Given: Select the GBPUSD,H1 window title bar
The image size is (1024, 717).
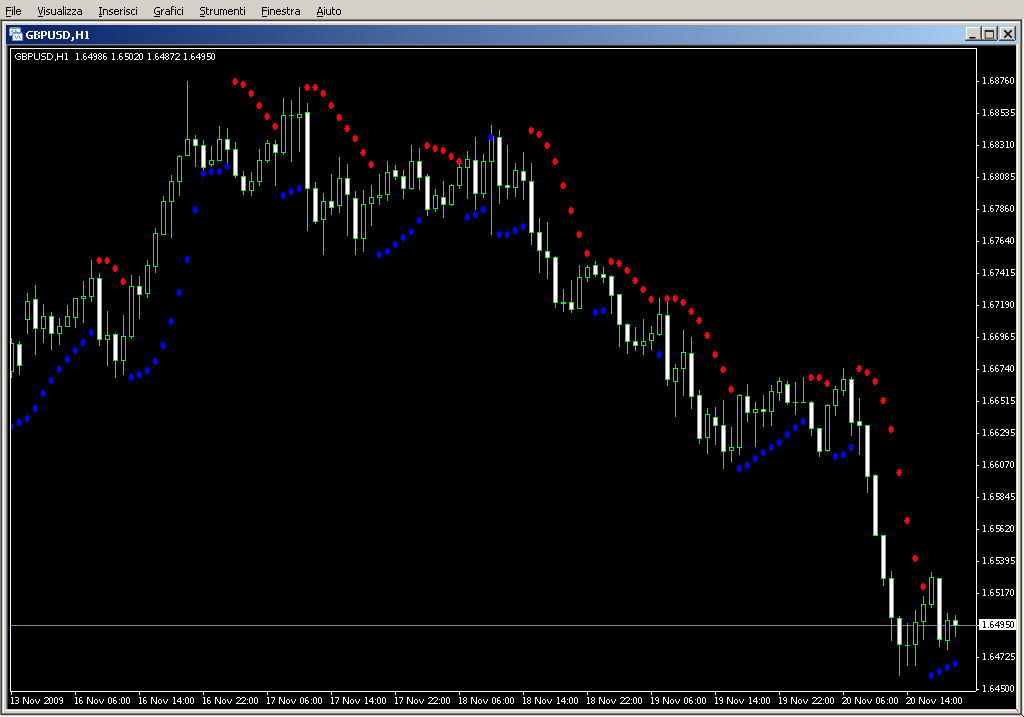Looking at the screenshot, I should [512, 35].
